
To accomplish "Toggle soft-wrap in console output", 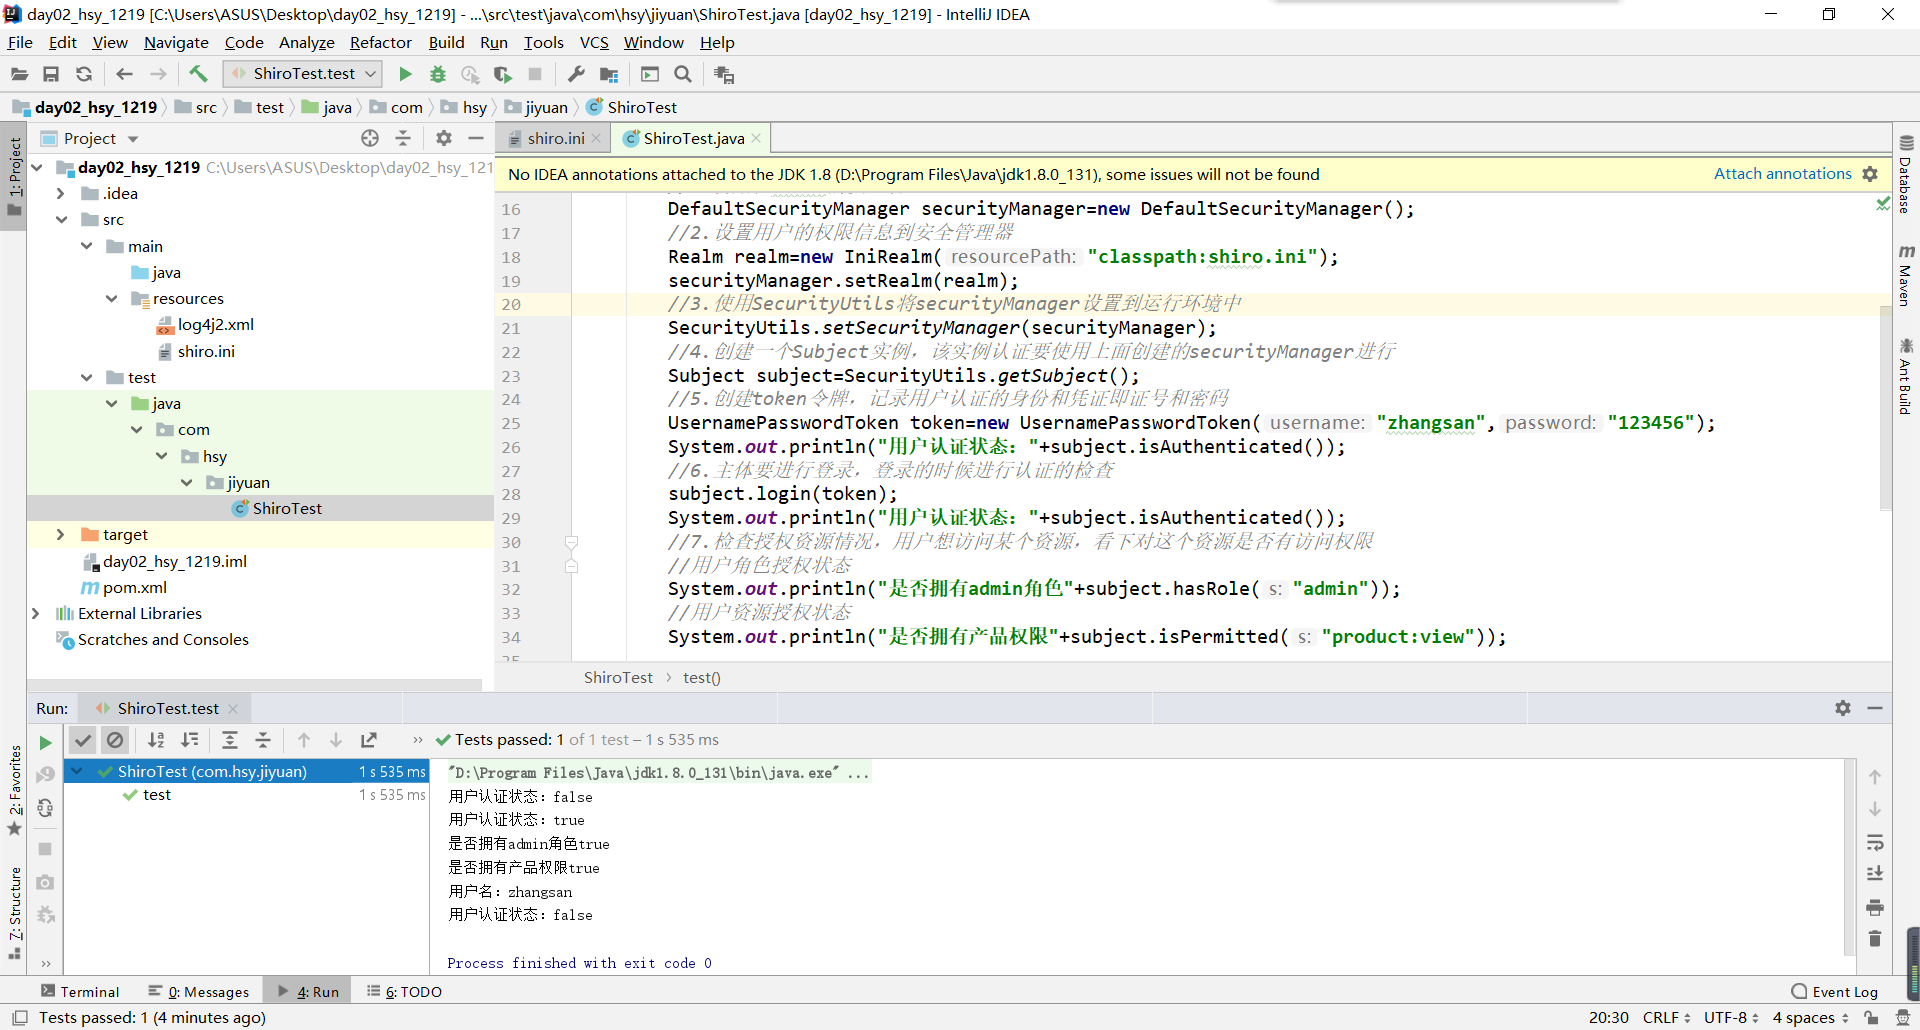I will tap(1875, 843).
